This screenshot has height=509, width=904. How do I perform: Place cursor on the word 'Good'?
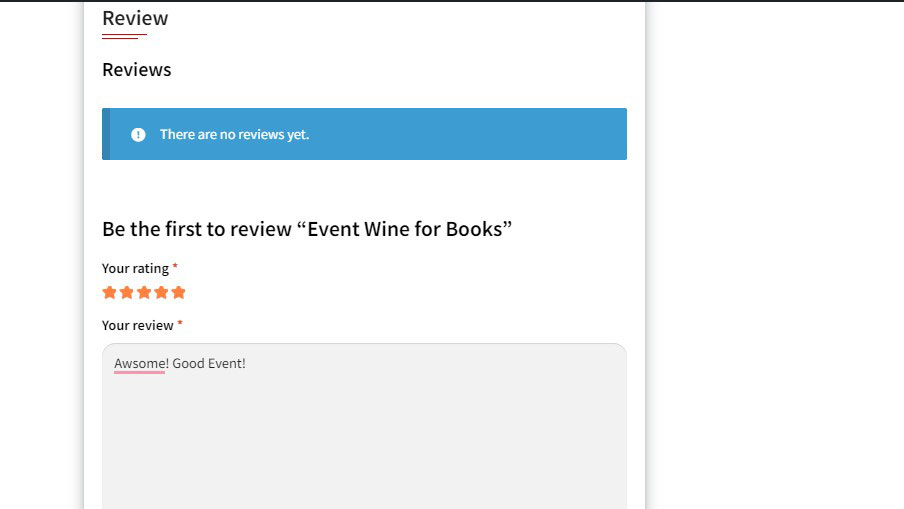point(188,363)
